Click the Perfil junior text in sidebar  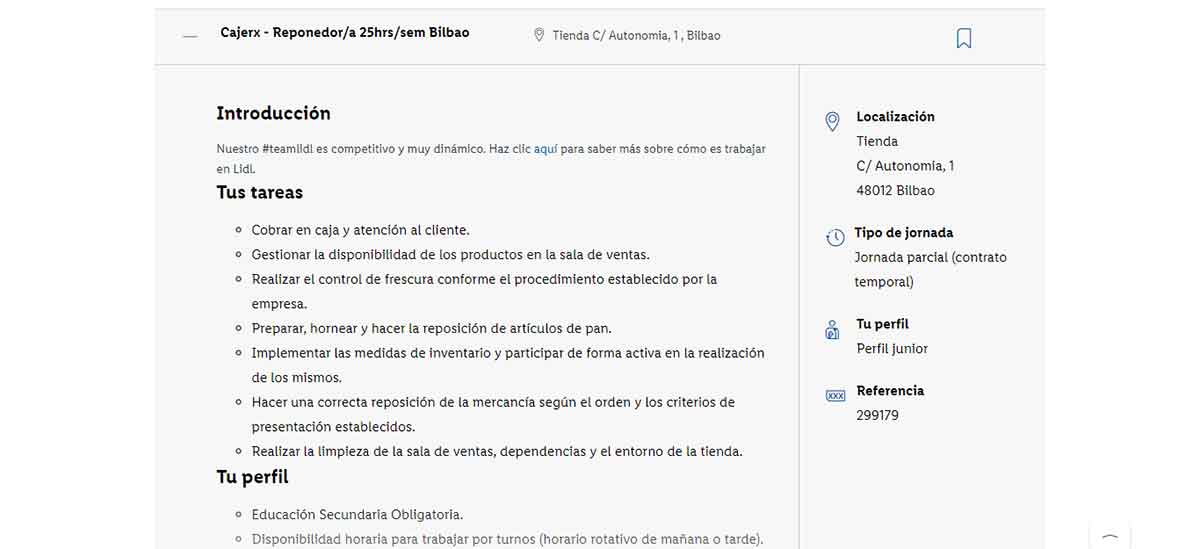892,348
